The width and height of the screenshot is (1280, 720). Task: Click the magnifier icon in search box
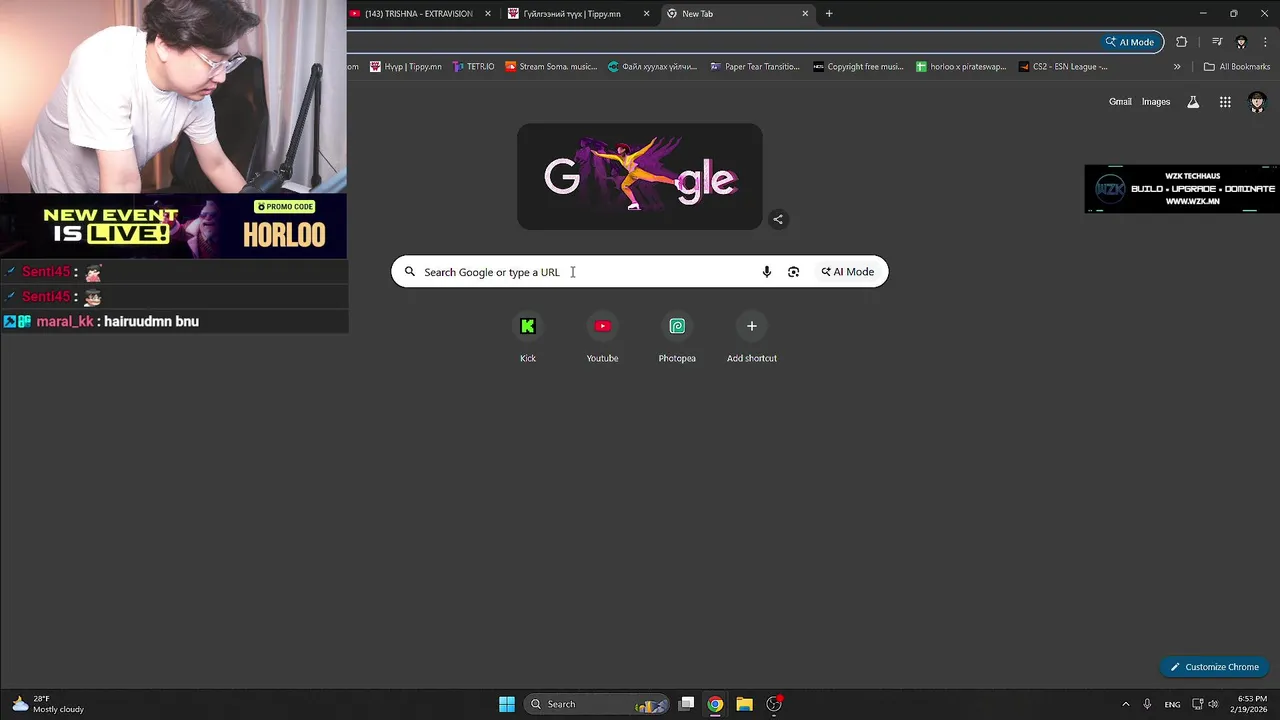click(409, 272)
